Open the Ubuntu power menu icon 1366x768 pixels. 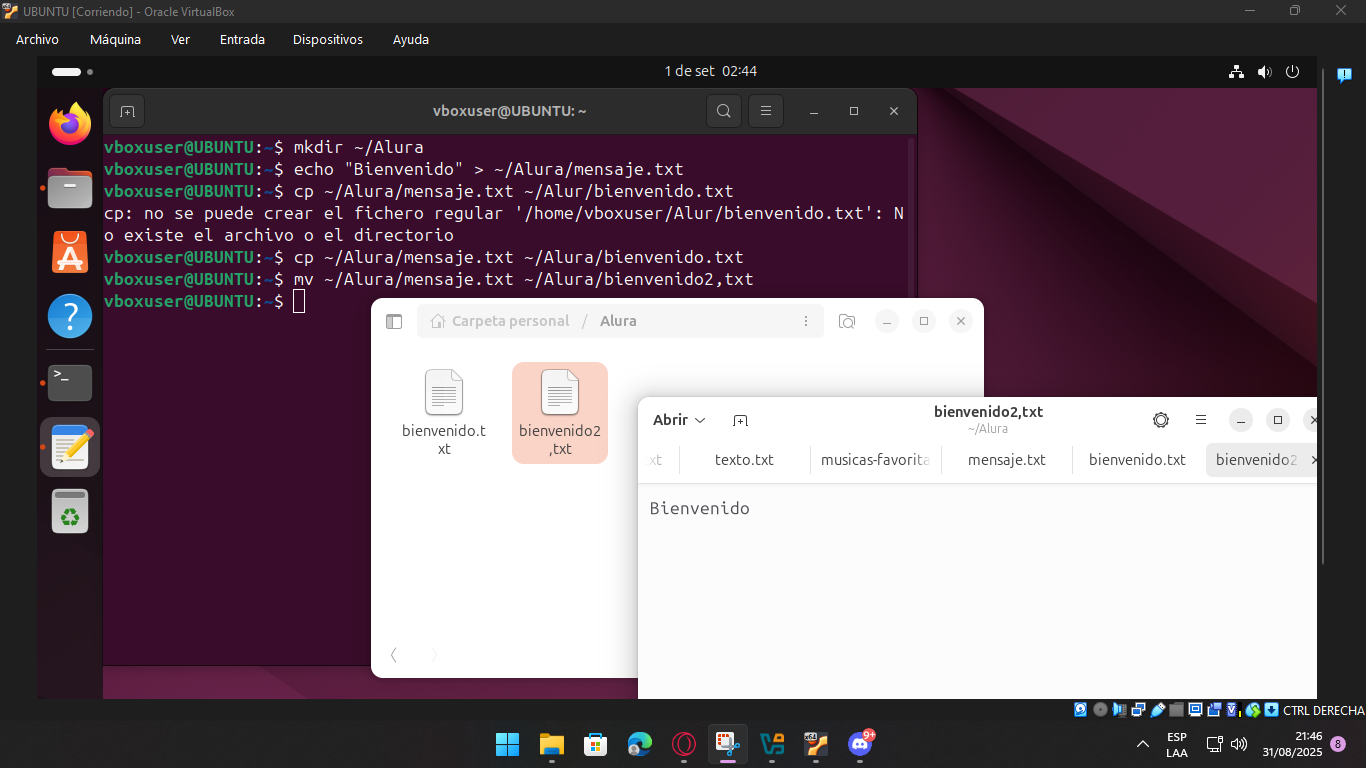[1292, 71]
